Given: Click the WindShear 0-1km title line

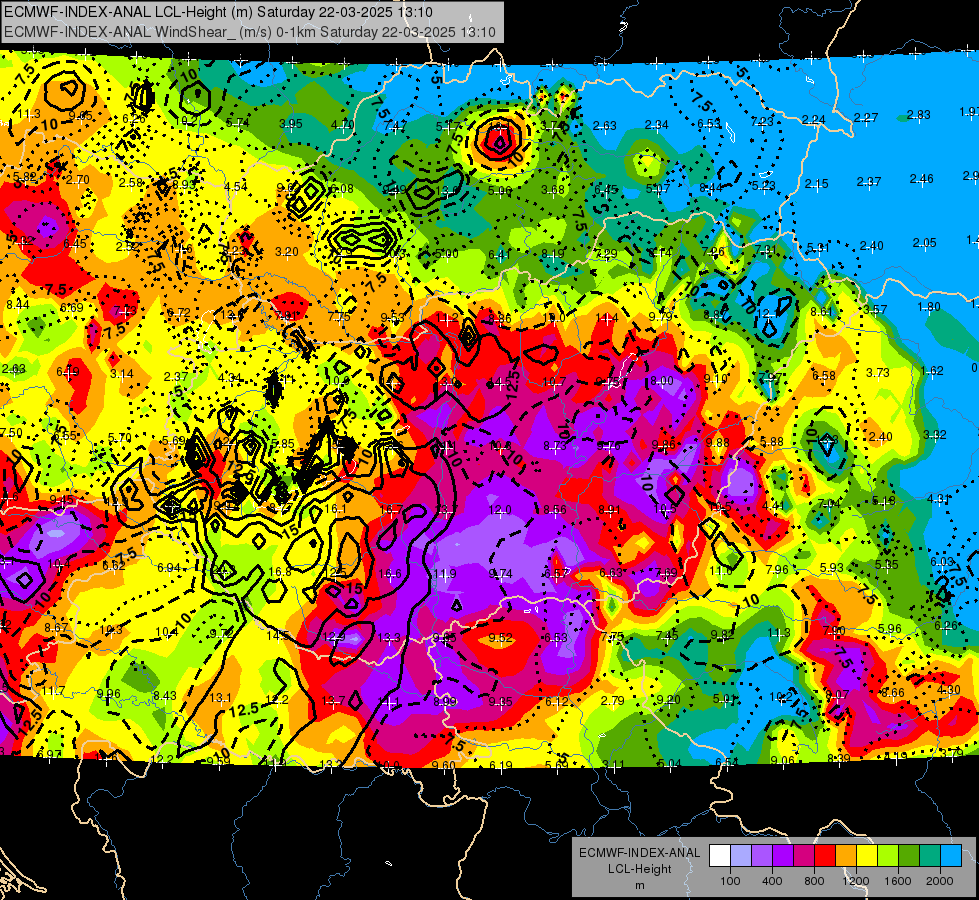Looking at the screenshot, I should (250, 32).
